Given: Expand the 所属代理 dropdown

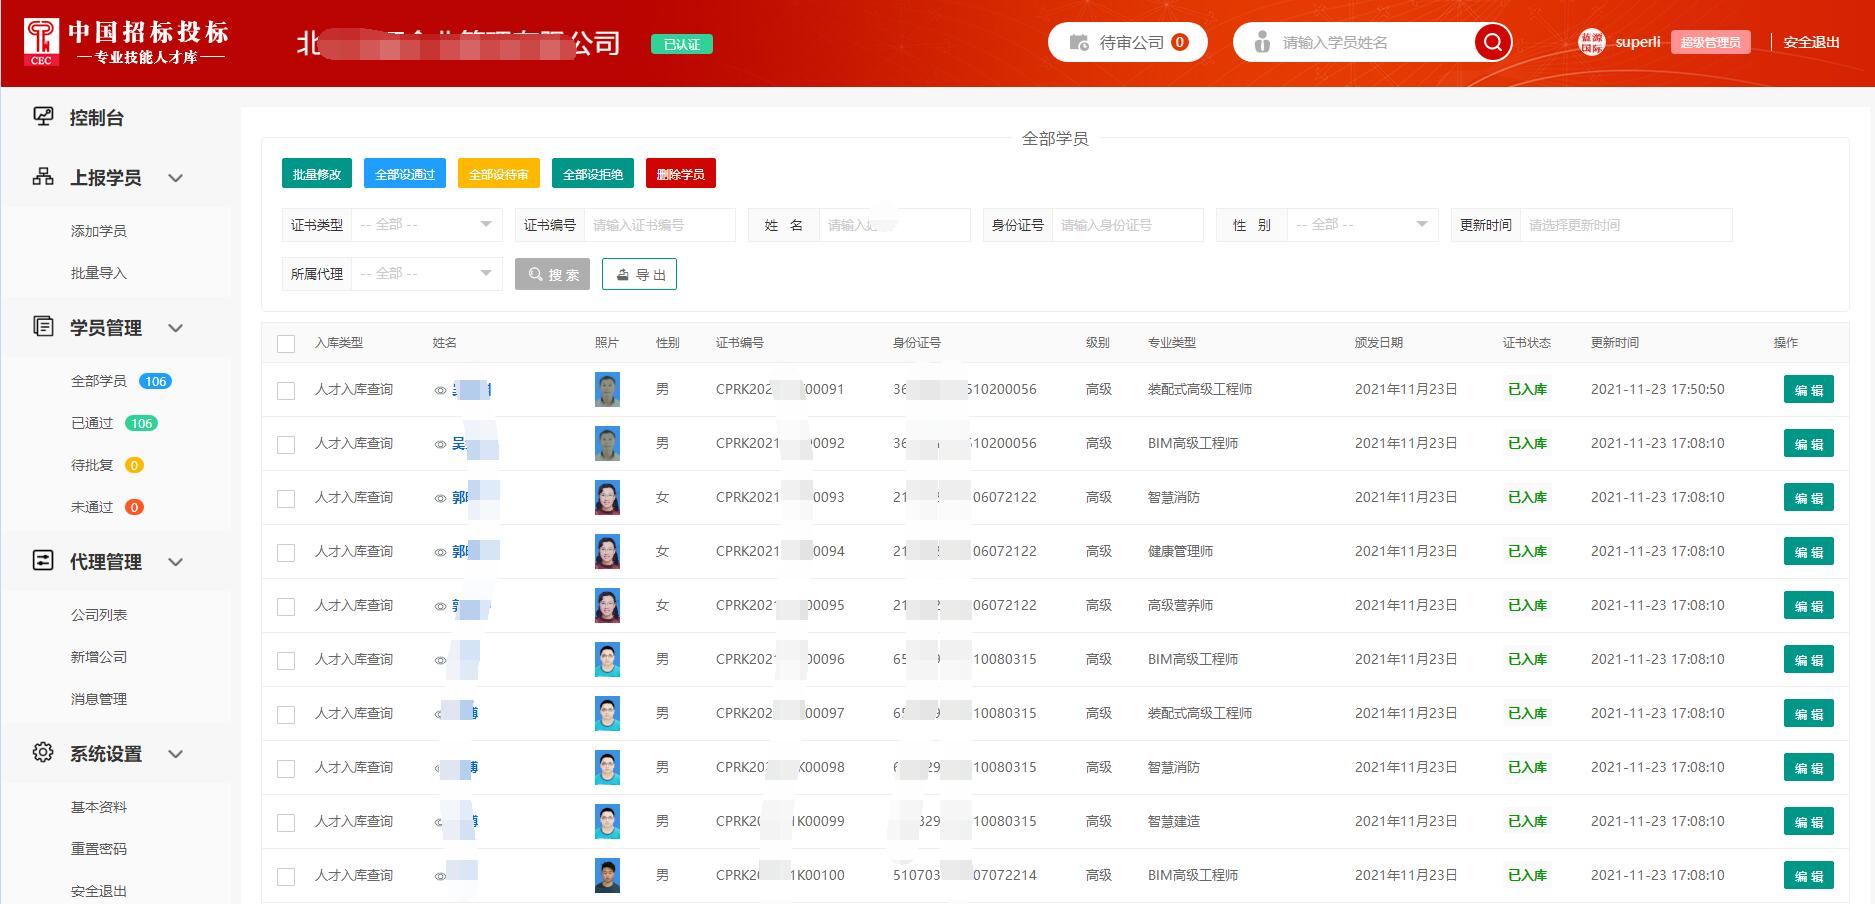Looking at the screenshot, I should 426,273.
